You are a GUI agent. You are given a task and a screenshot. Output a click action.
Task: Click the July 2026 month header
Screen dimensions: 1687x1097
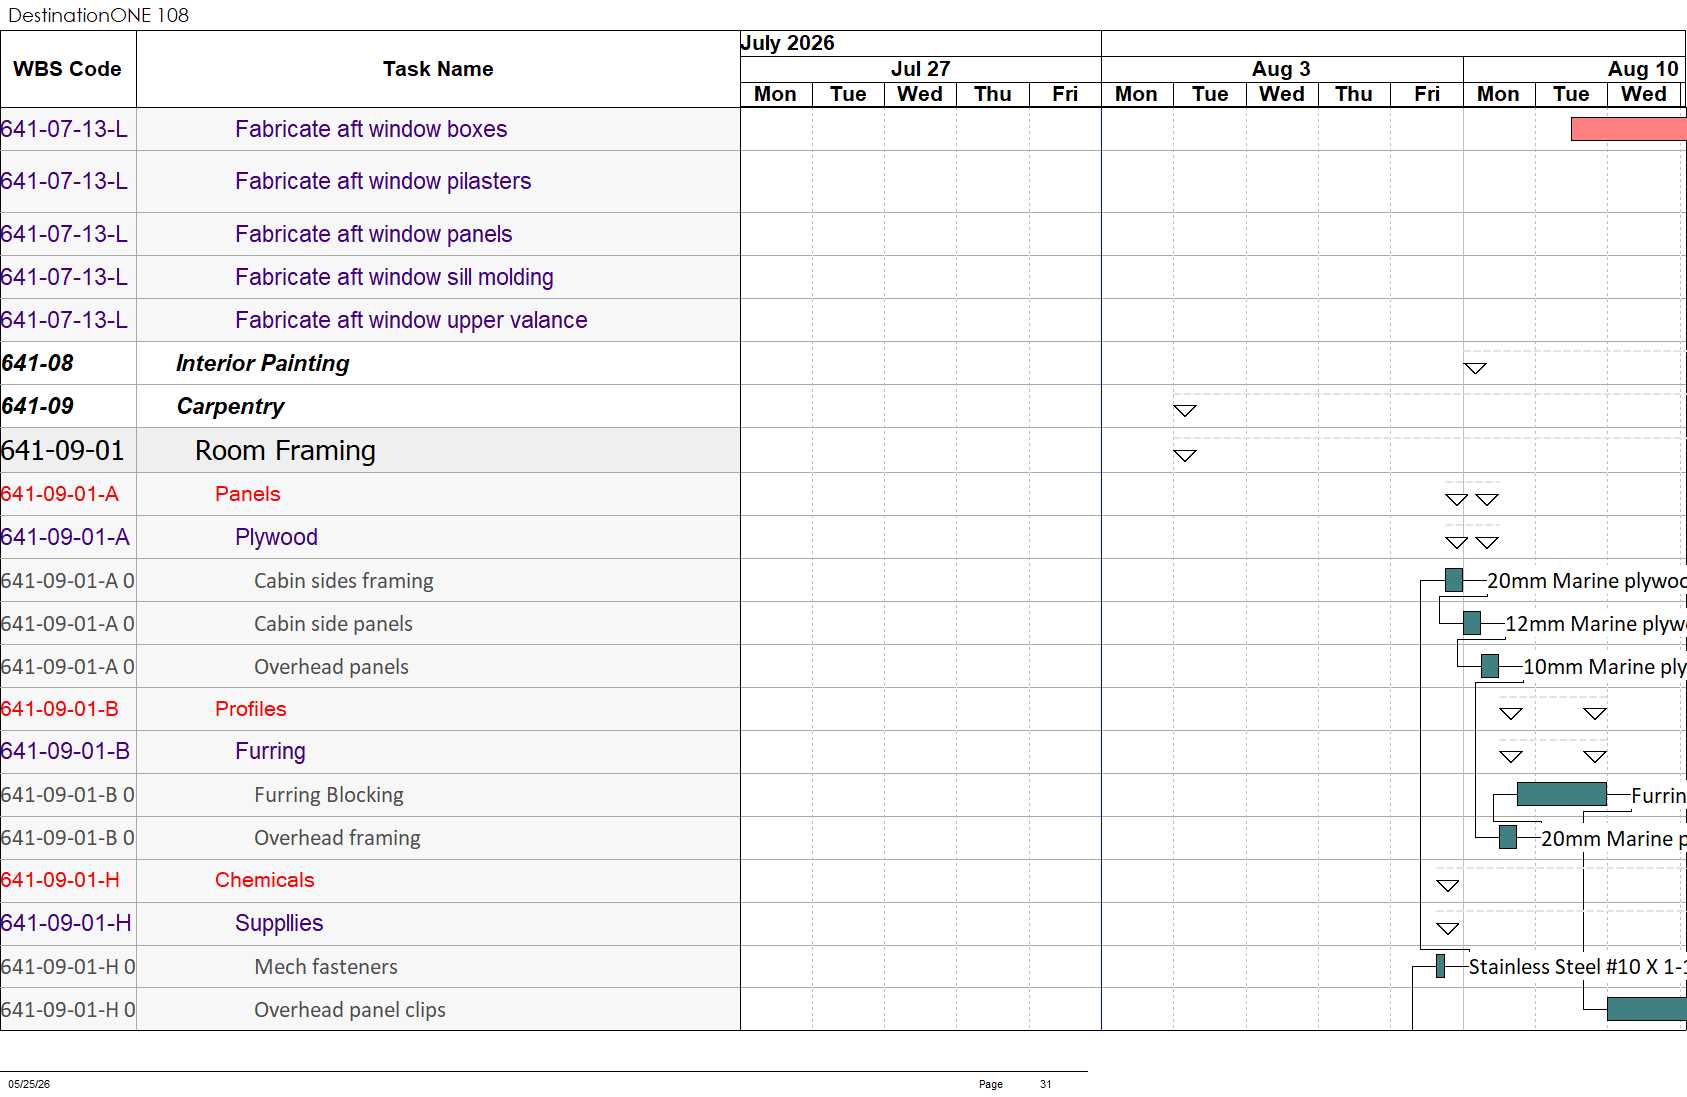click(788, 43)
